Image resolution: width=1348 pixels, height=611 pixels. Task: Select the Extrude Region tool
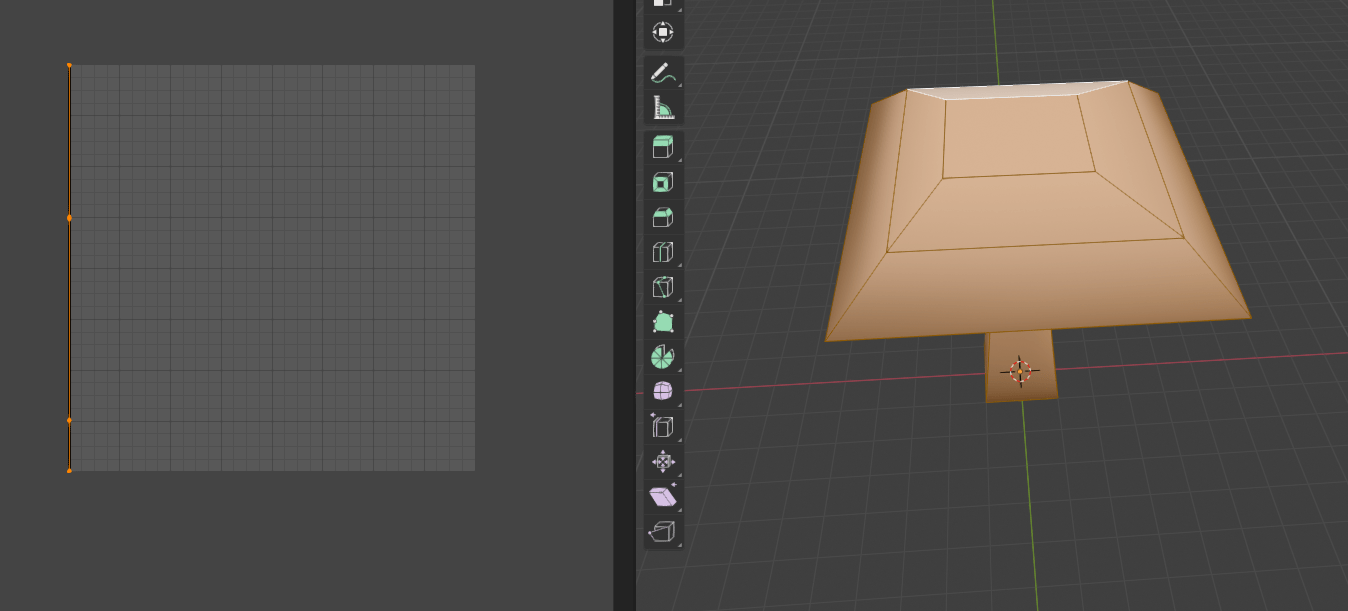tap(662, 145)
